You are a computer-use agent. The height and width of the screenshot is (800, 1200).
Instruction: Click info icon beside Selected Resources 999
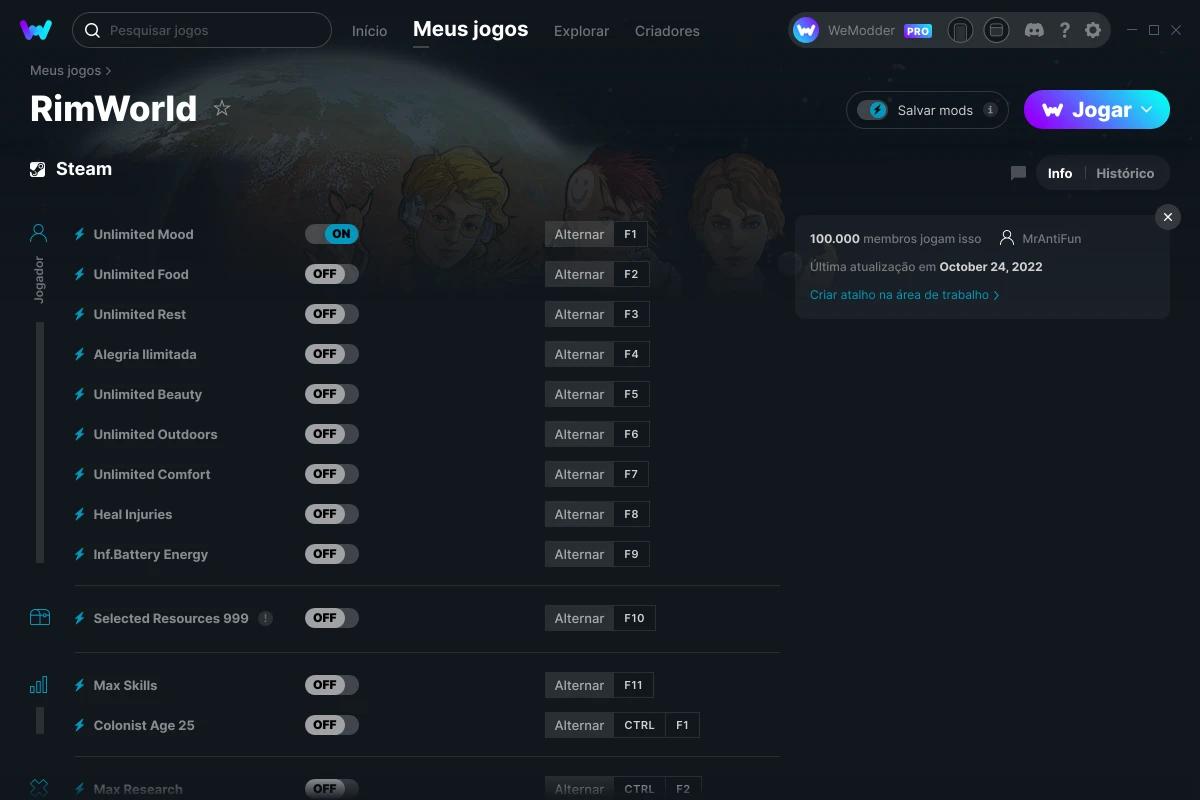click(265, 618)
